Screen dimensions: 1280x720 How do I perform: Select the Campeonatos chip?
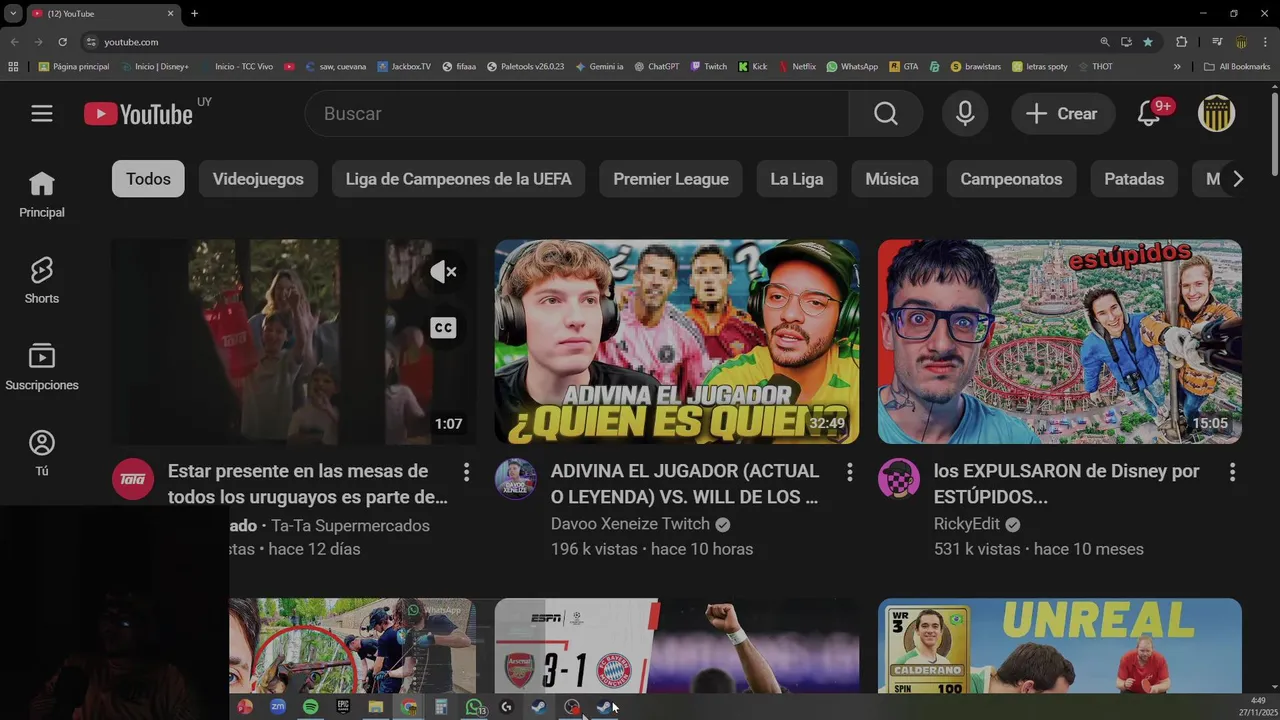click(1011, 179)
